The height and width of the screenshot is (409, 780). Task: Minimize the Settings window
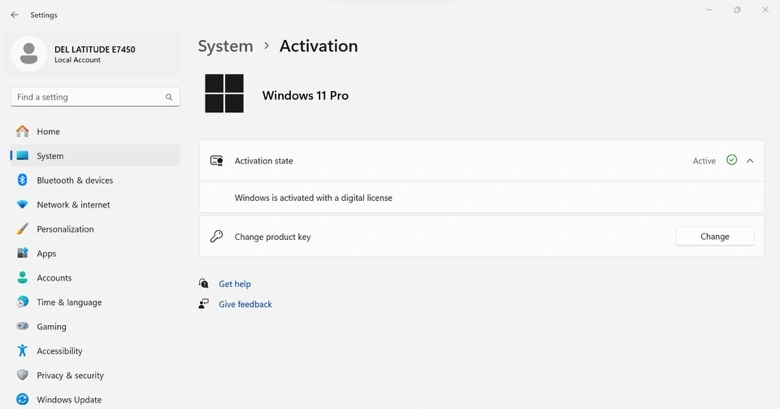tap(709, 10)
